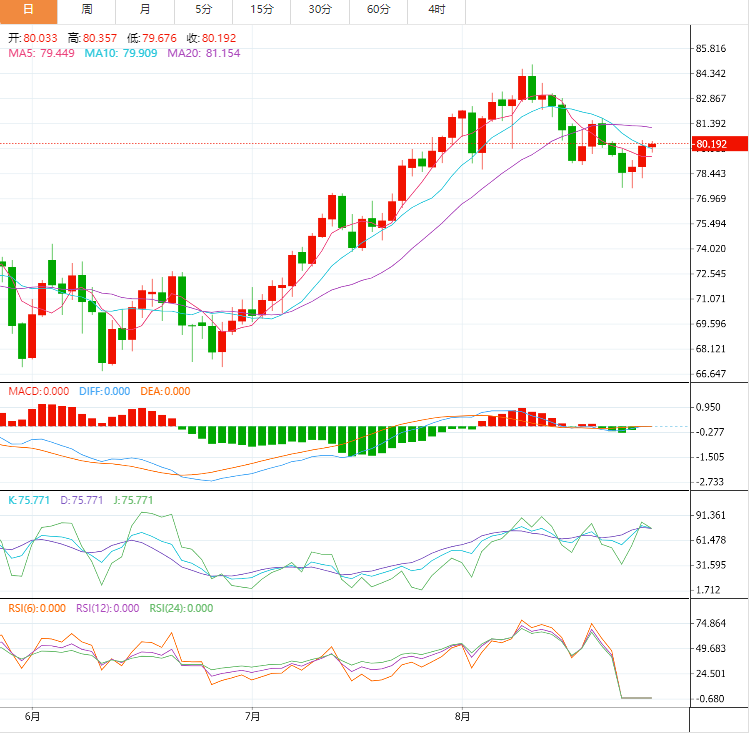
Task: Click the RSI(6) indicator label
Action: [x=37, y=608]
